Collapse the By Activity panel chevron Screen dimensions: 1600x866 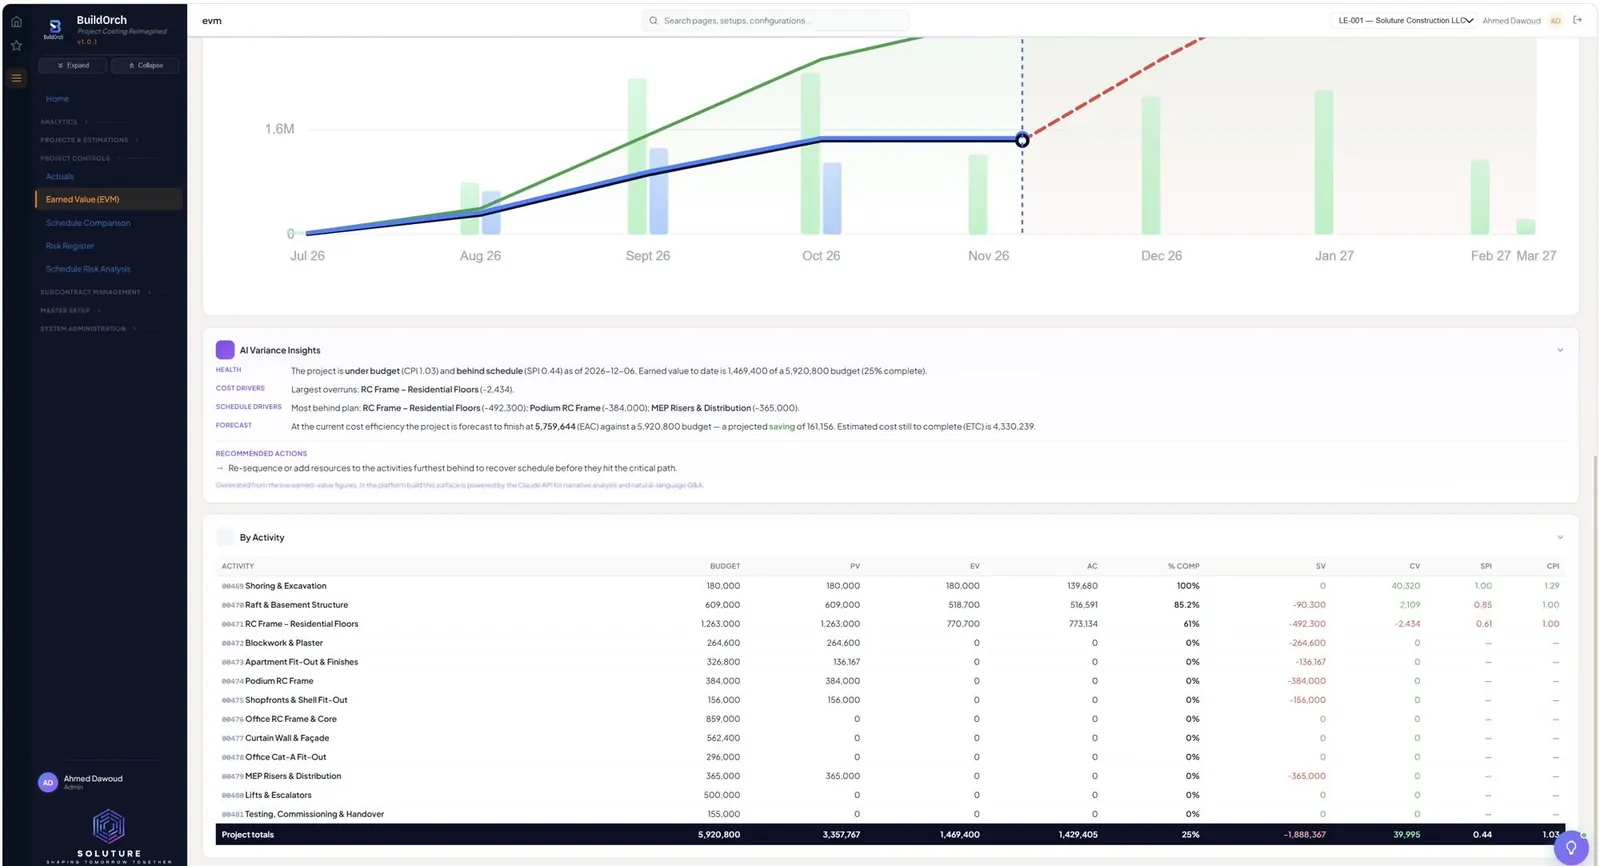click(x=1559, y=537)
